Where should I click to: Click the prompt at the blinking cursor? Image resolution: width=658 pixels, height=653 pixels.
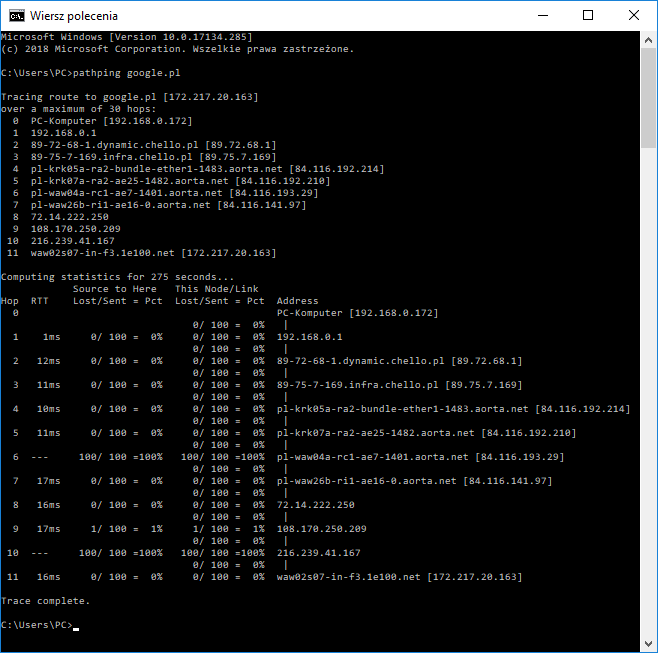[x=76, y=626]
